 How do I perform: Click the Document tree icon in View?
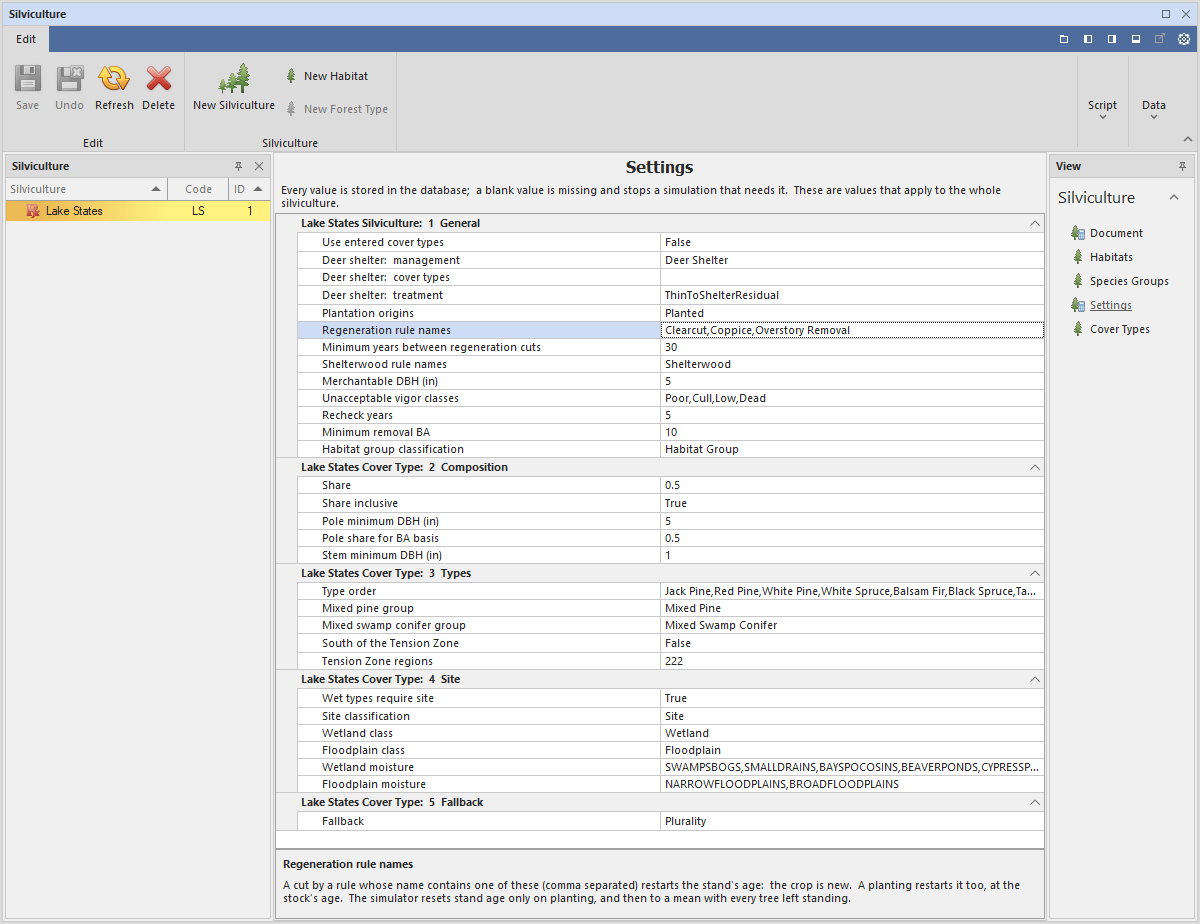1078,233
